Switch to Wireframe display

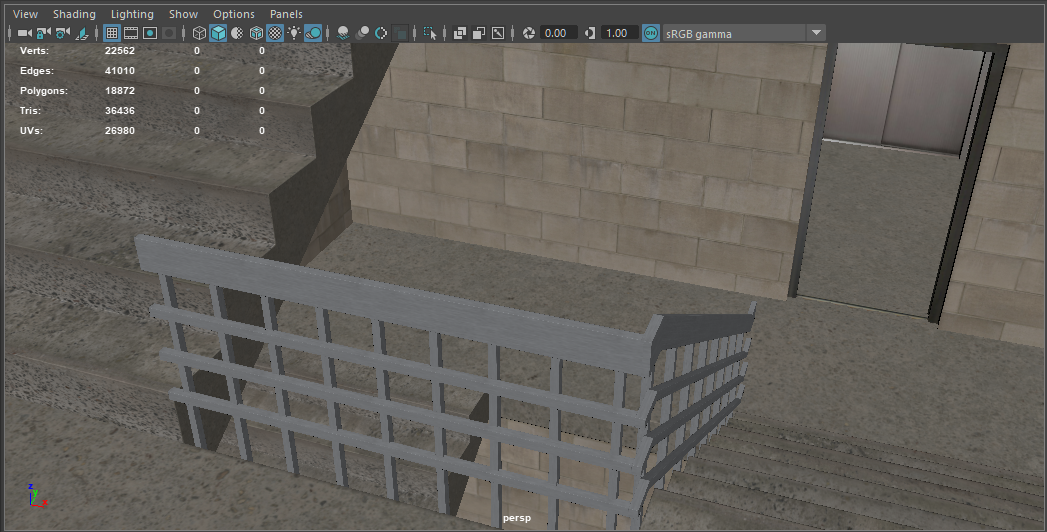click(x=199, y=33)
